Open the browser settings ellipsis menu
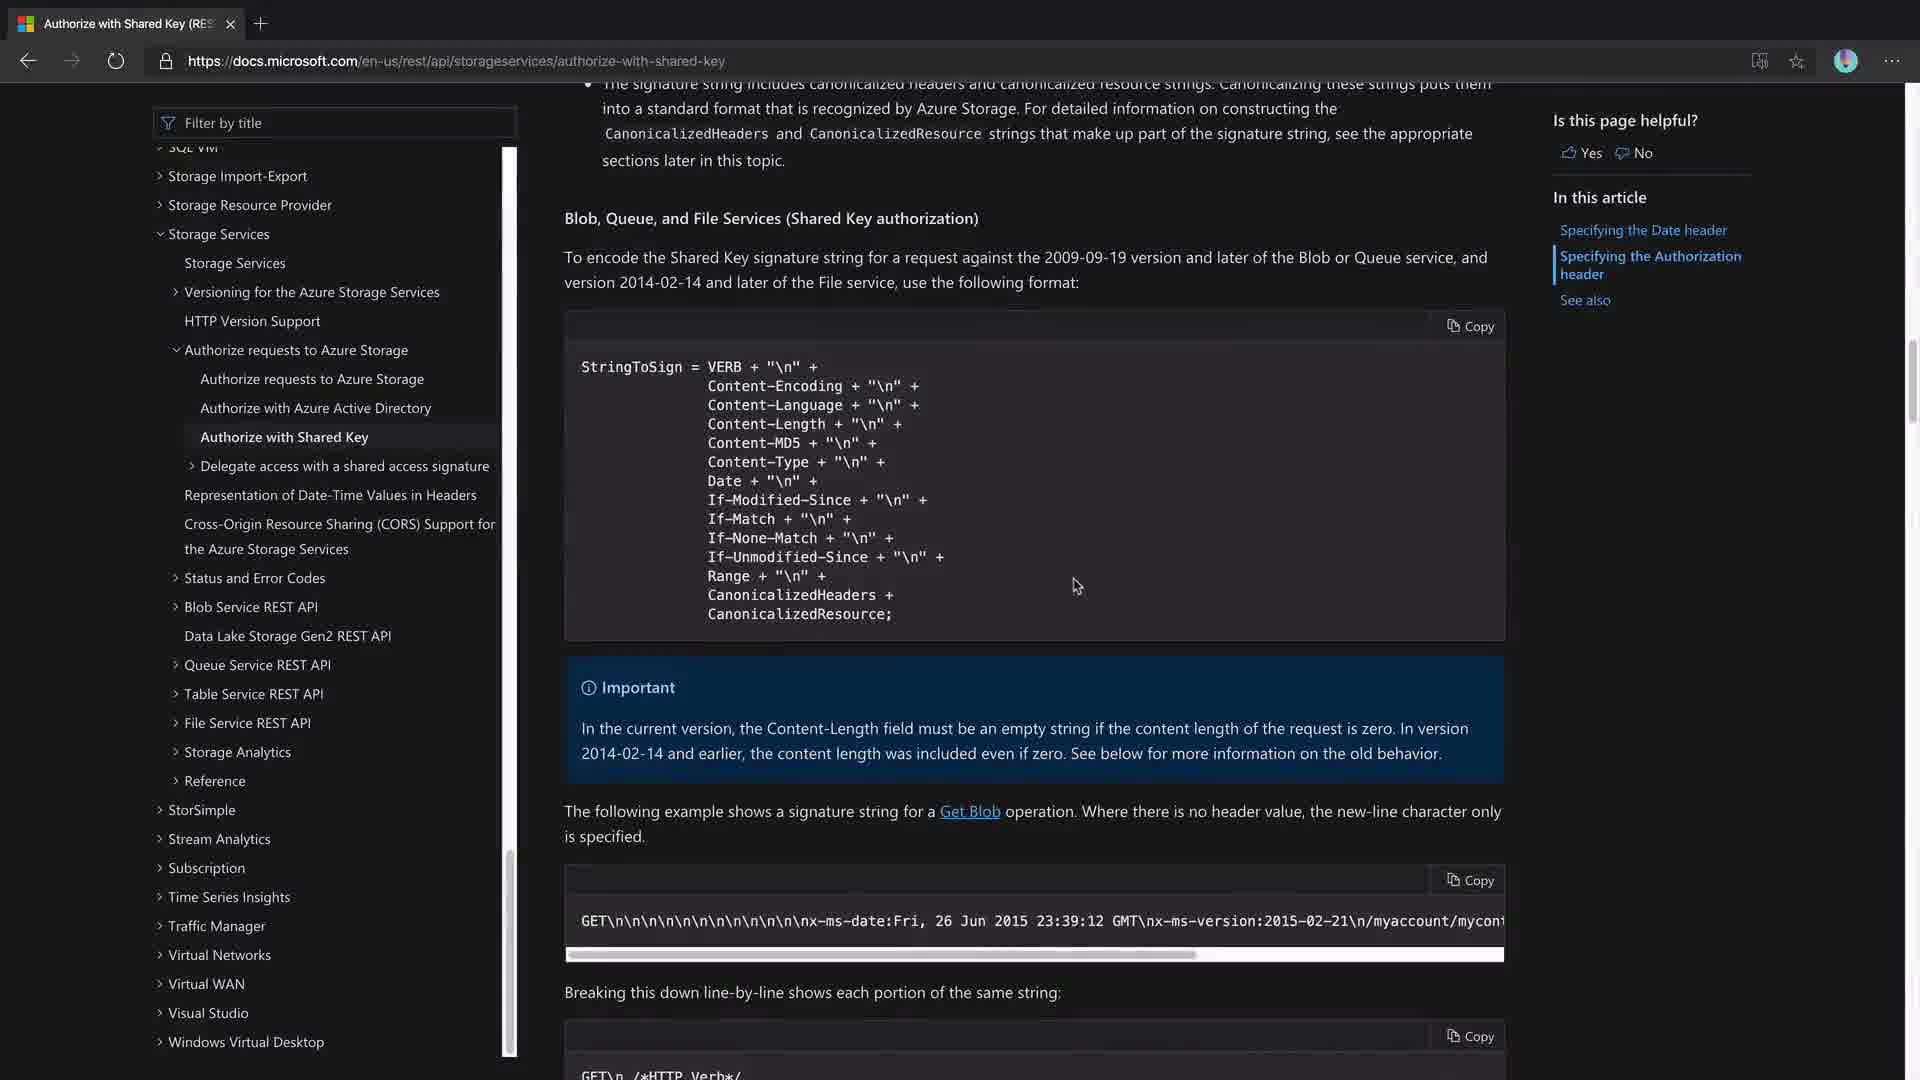This screenshot has height=1080, width=1920. 1892,61
